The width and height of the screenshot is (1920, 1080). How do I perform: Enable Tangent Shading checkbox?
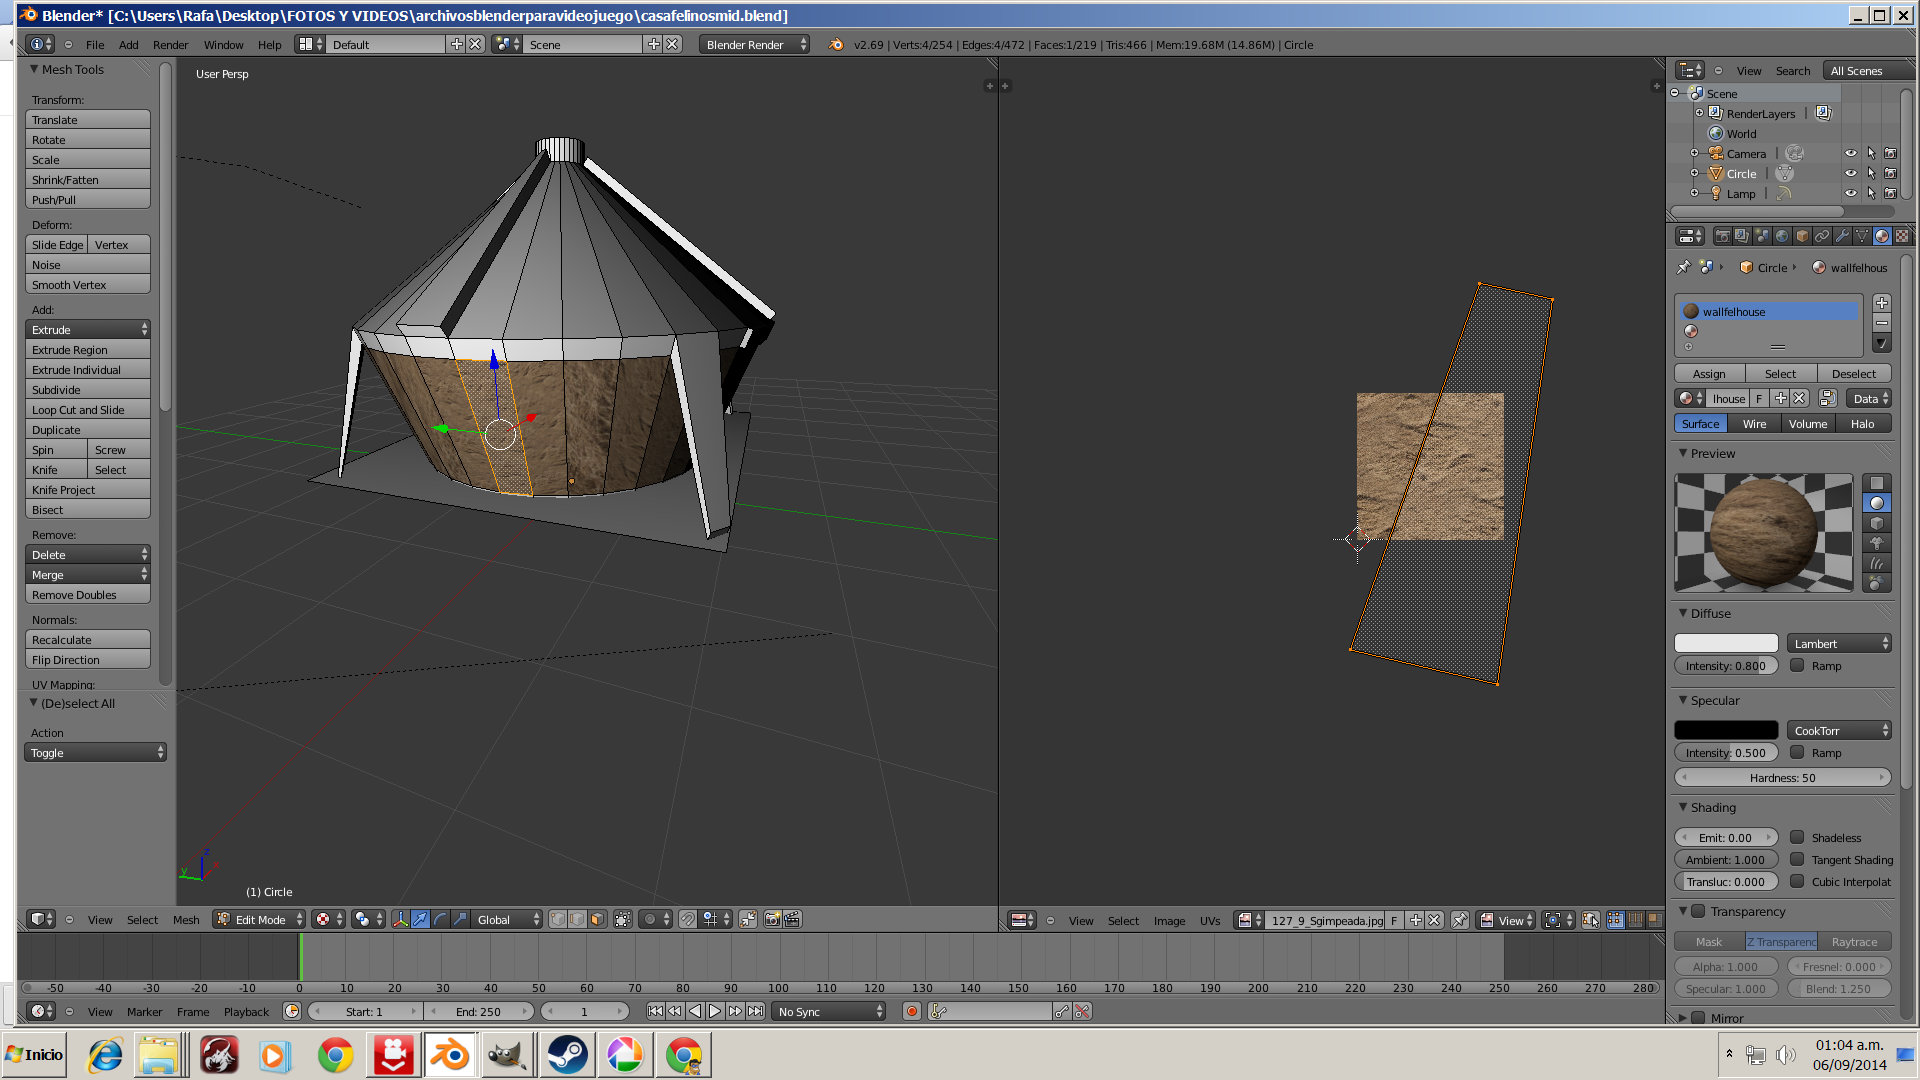pyautogui.click(x=1797, y=860)
